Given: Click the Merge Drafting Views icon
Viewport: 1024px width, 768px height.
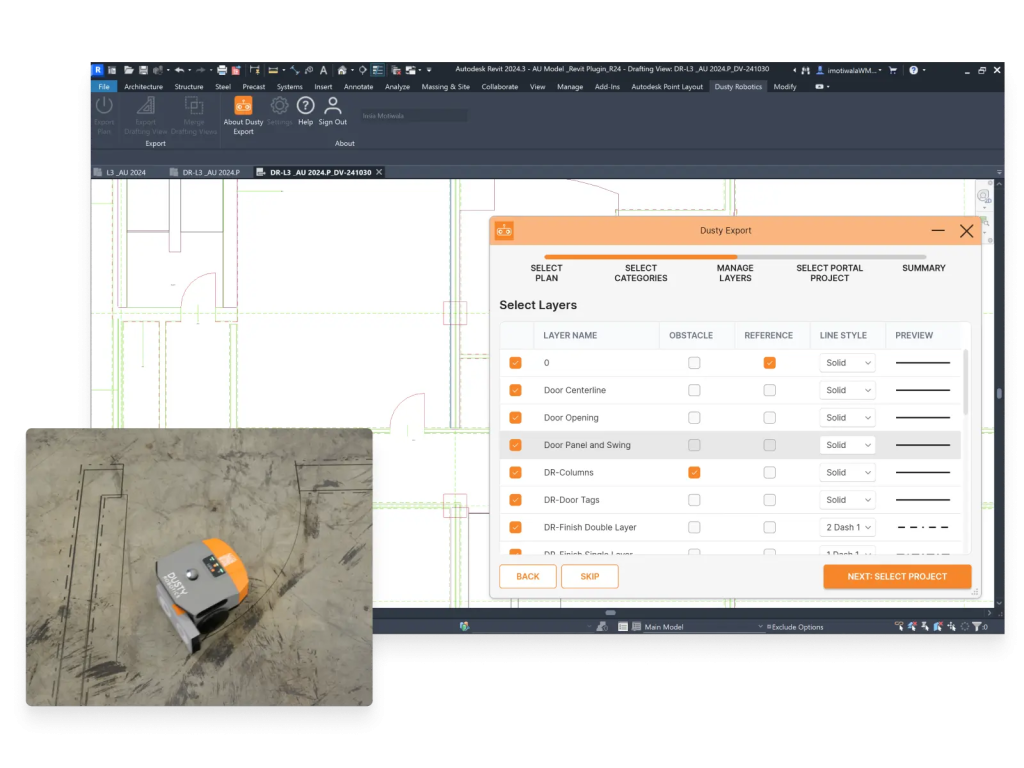Looking at the screenshot, I should tap(194, 106).
